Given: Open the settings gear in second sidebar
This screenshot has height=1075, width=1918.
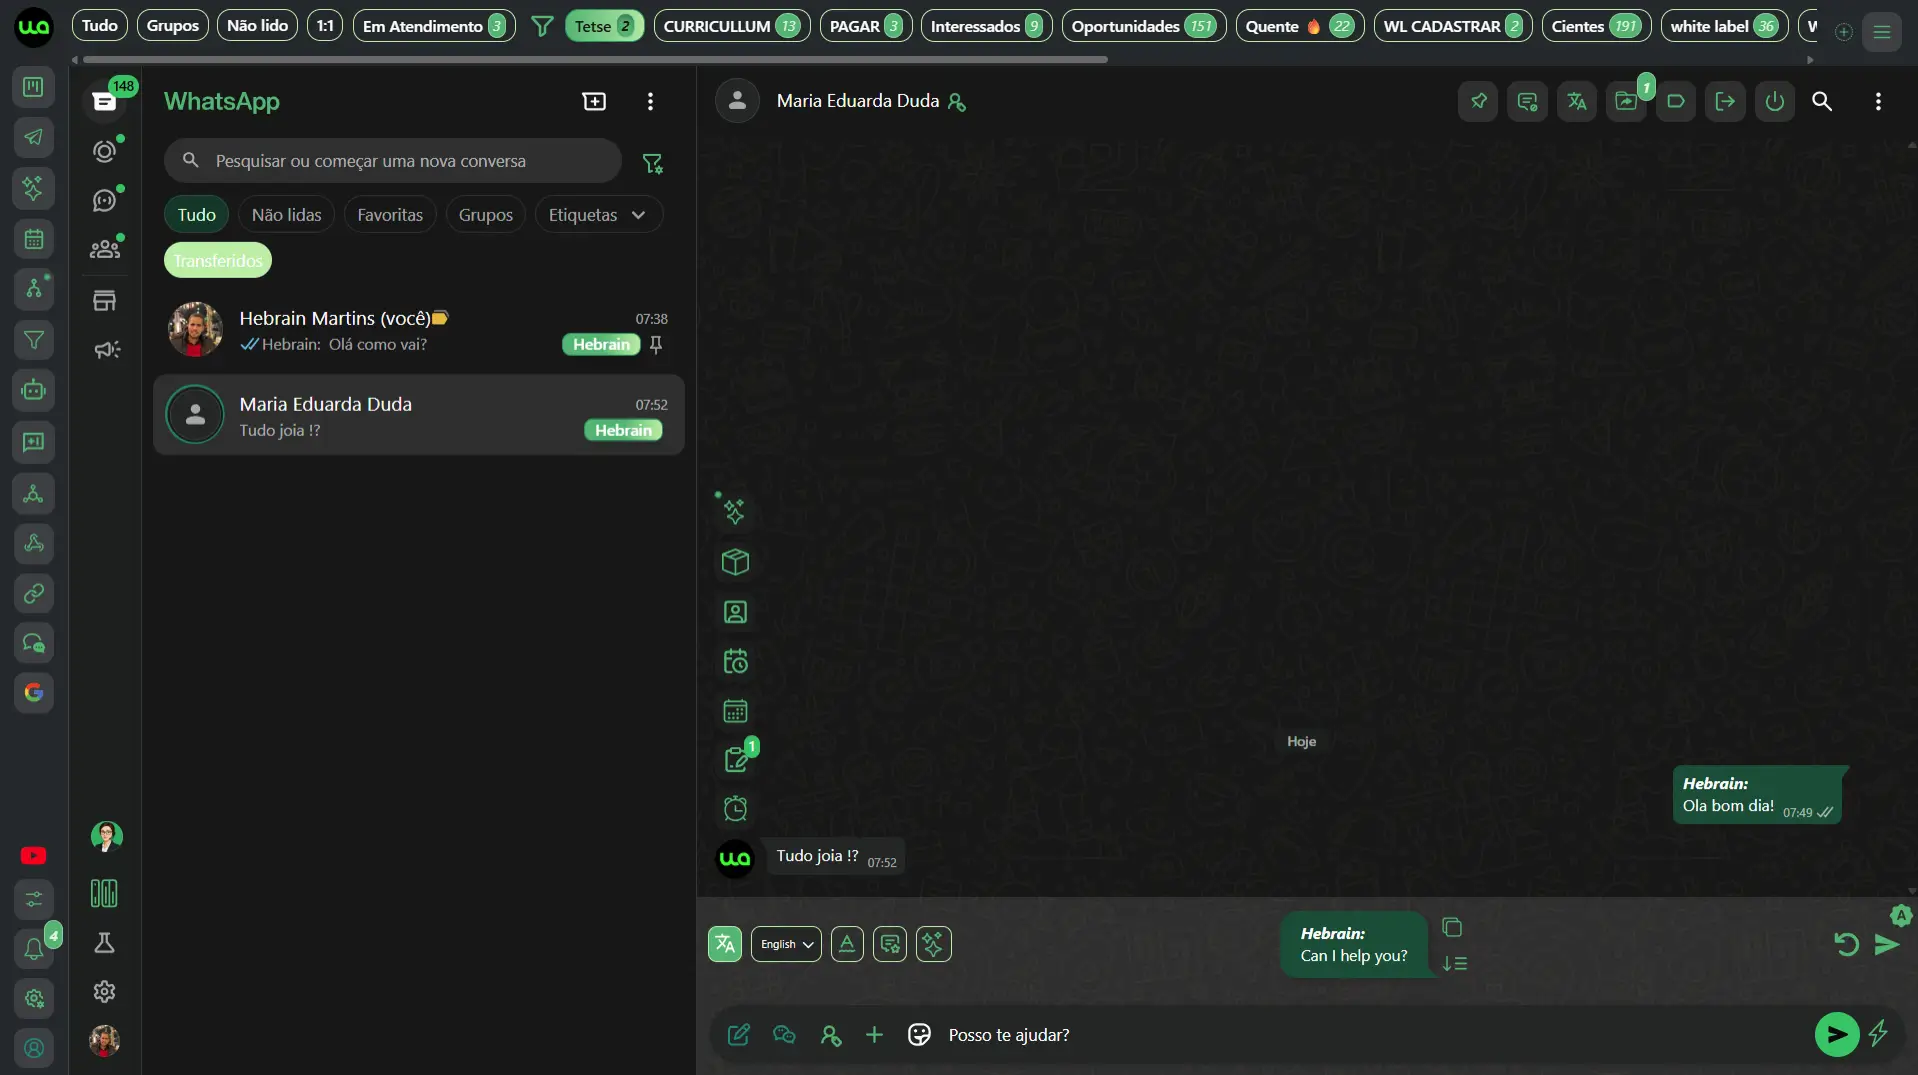Looking at the screenshot, I should 104,991.
